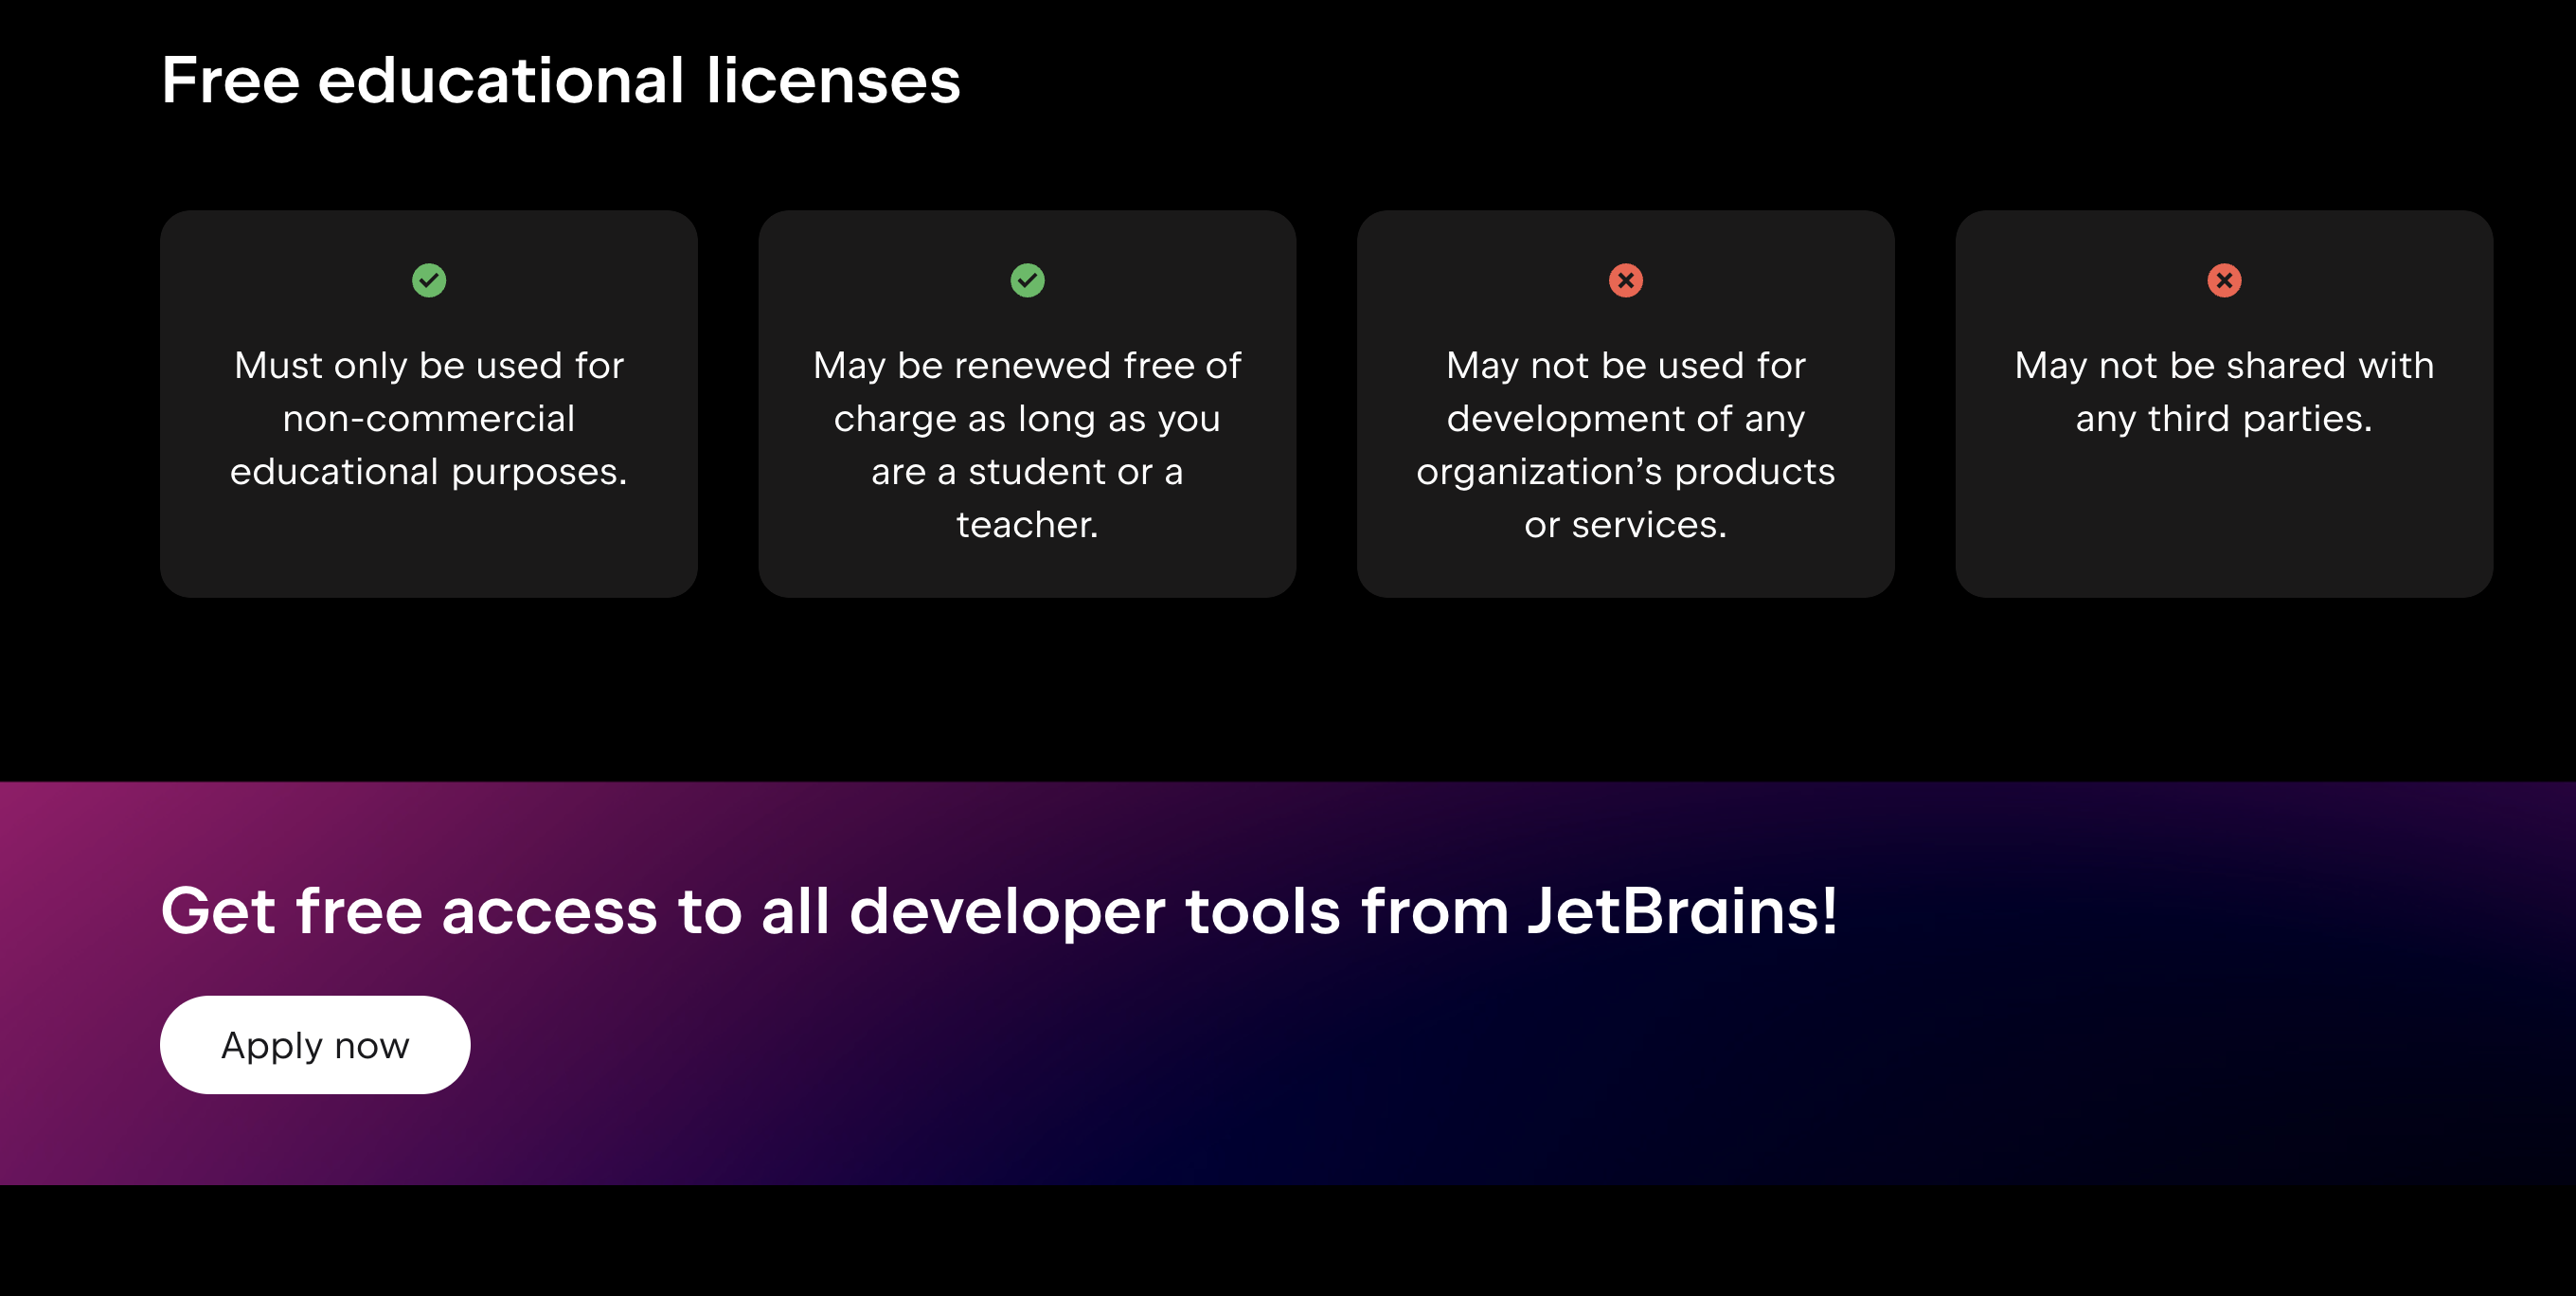Click the word 'non-commercial' in first card
This screenshot has width=2576, height=1296.
click(429, 418)
